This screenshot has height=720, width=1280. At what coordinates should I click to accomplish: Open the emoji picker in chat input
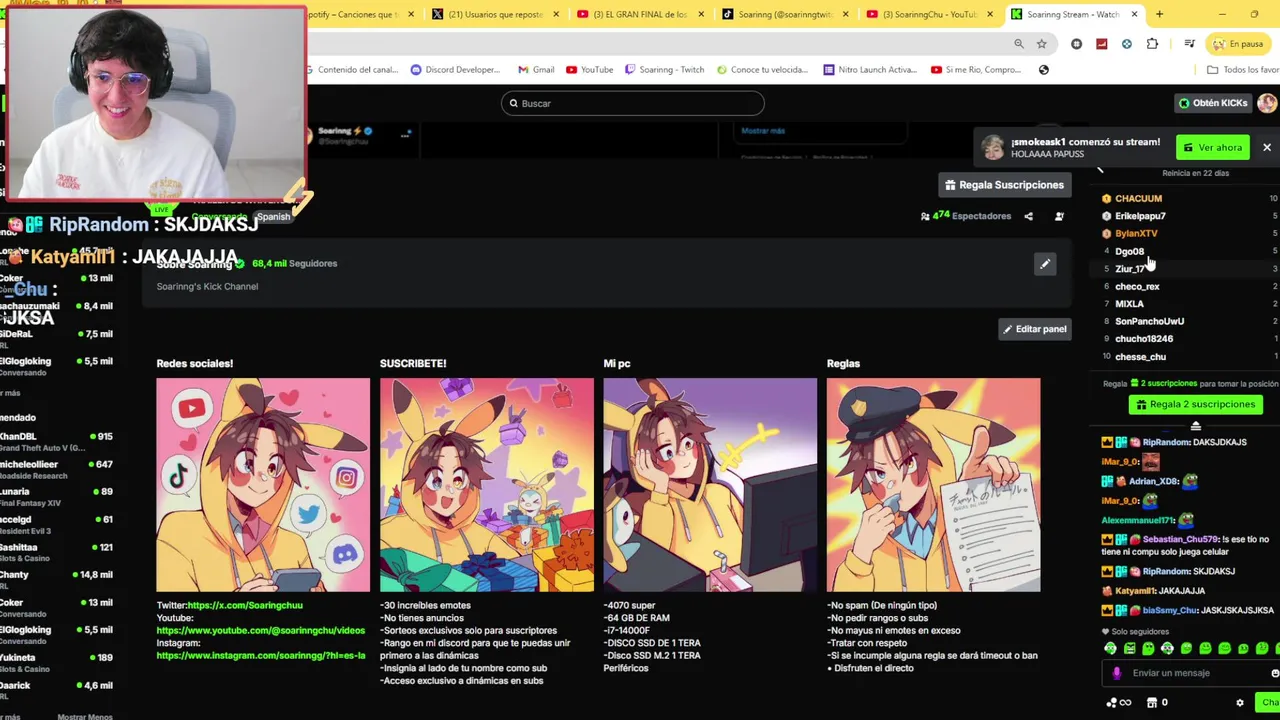tap(1275, 673)
